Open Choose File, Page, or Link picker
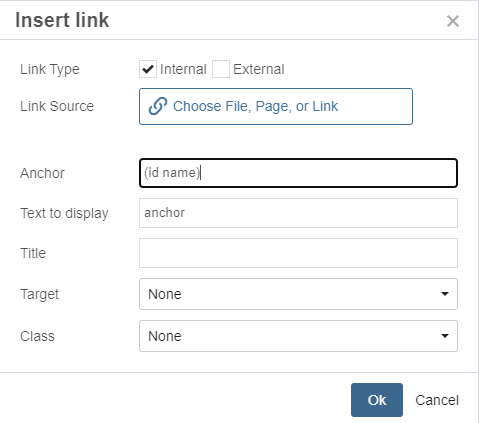Image resolution: width=479 pixels, height=423 pixels. 276,106
